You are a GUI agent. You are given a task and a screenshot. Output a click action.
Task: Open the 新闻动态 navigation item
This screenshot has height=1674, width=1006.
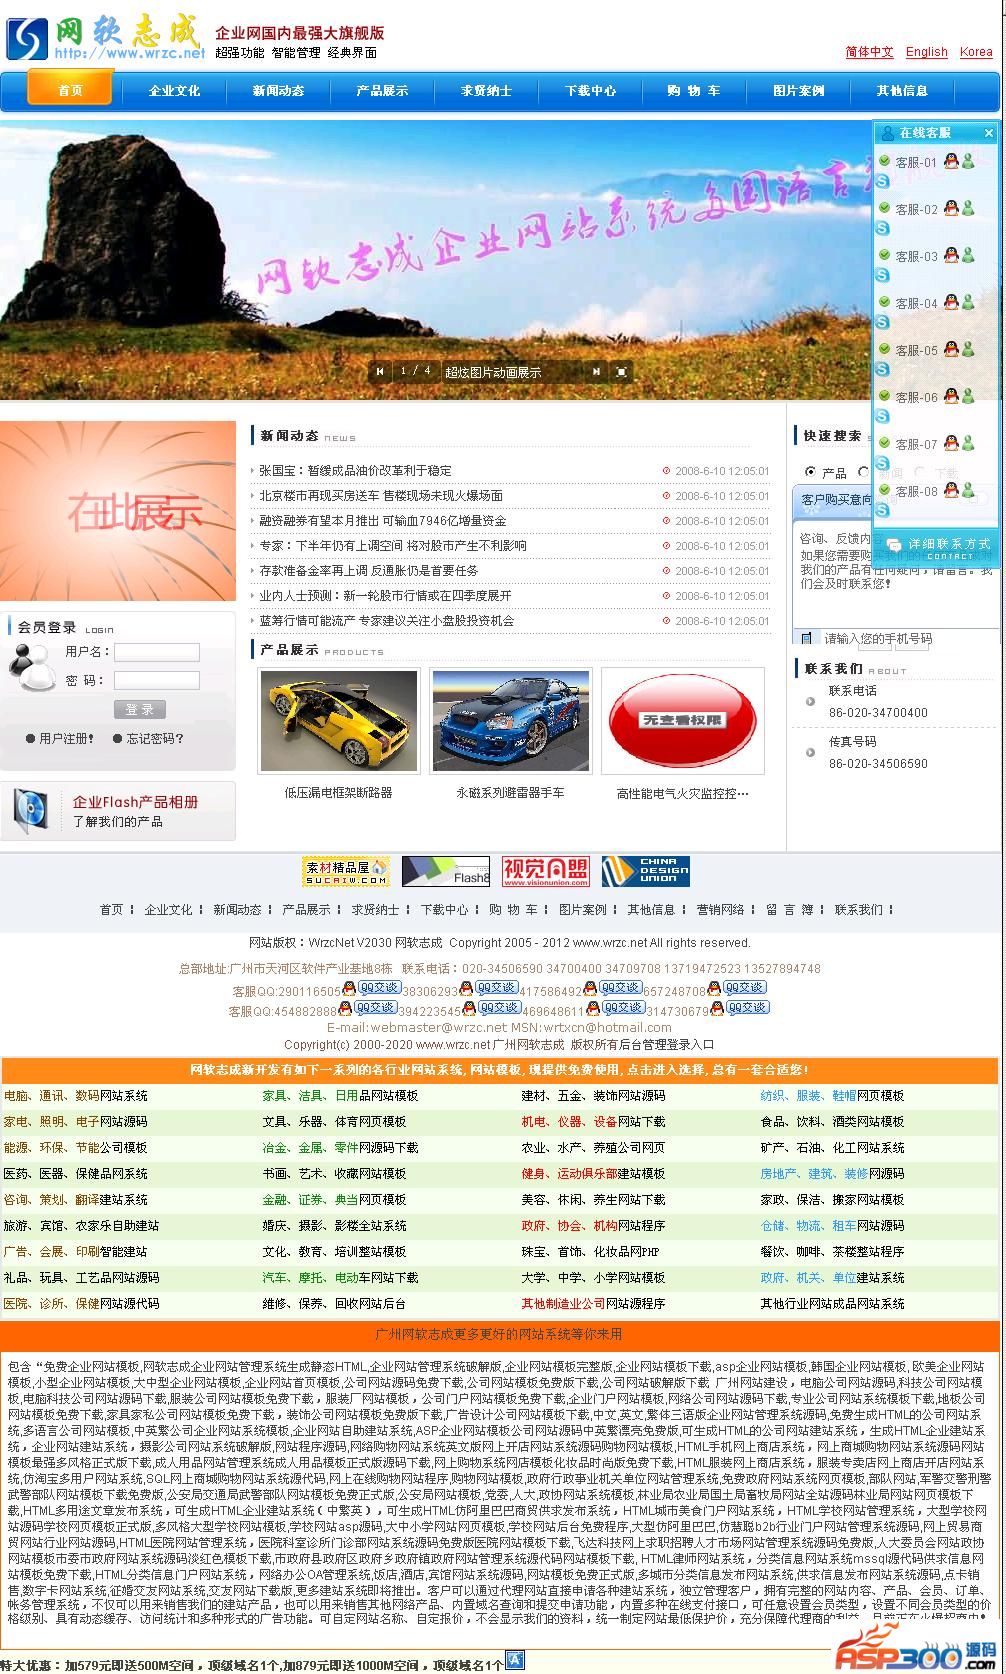pyautogui.click(x=278, y=91)
